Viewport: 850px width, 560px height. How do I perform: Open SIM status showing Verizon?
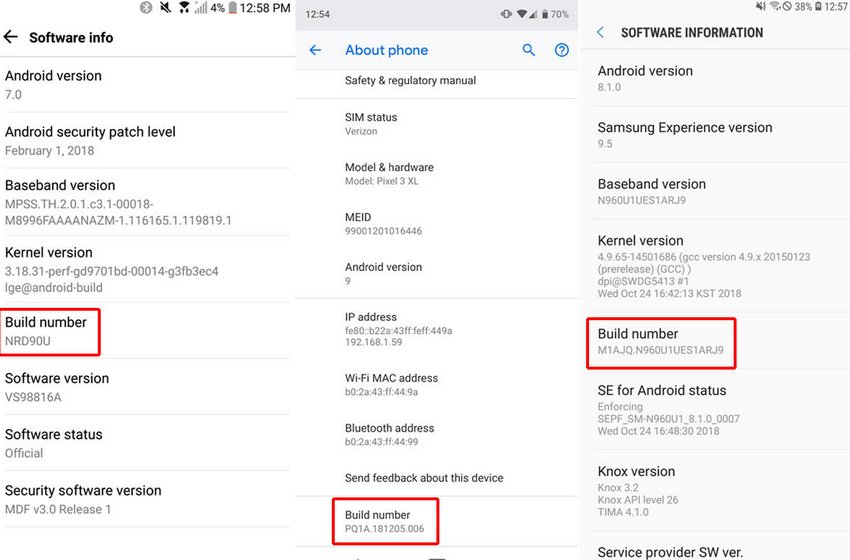tap(371, 124)
